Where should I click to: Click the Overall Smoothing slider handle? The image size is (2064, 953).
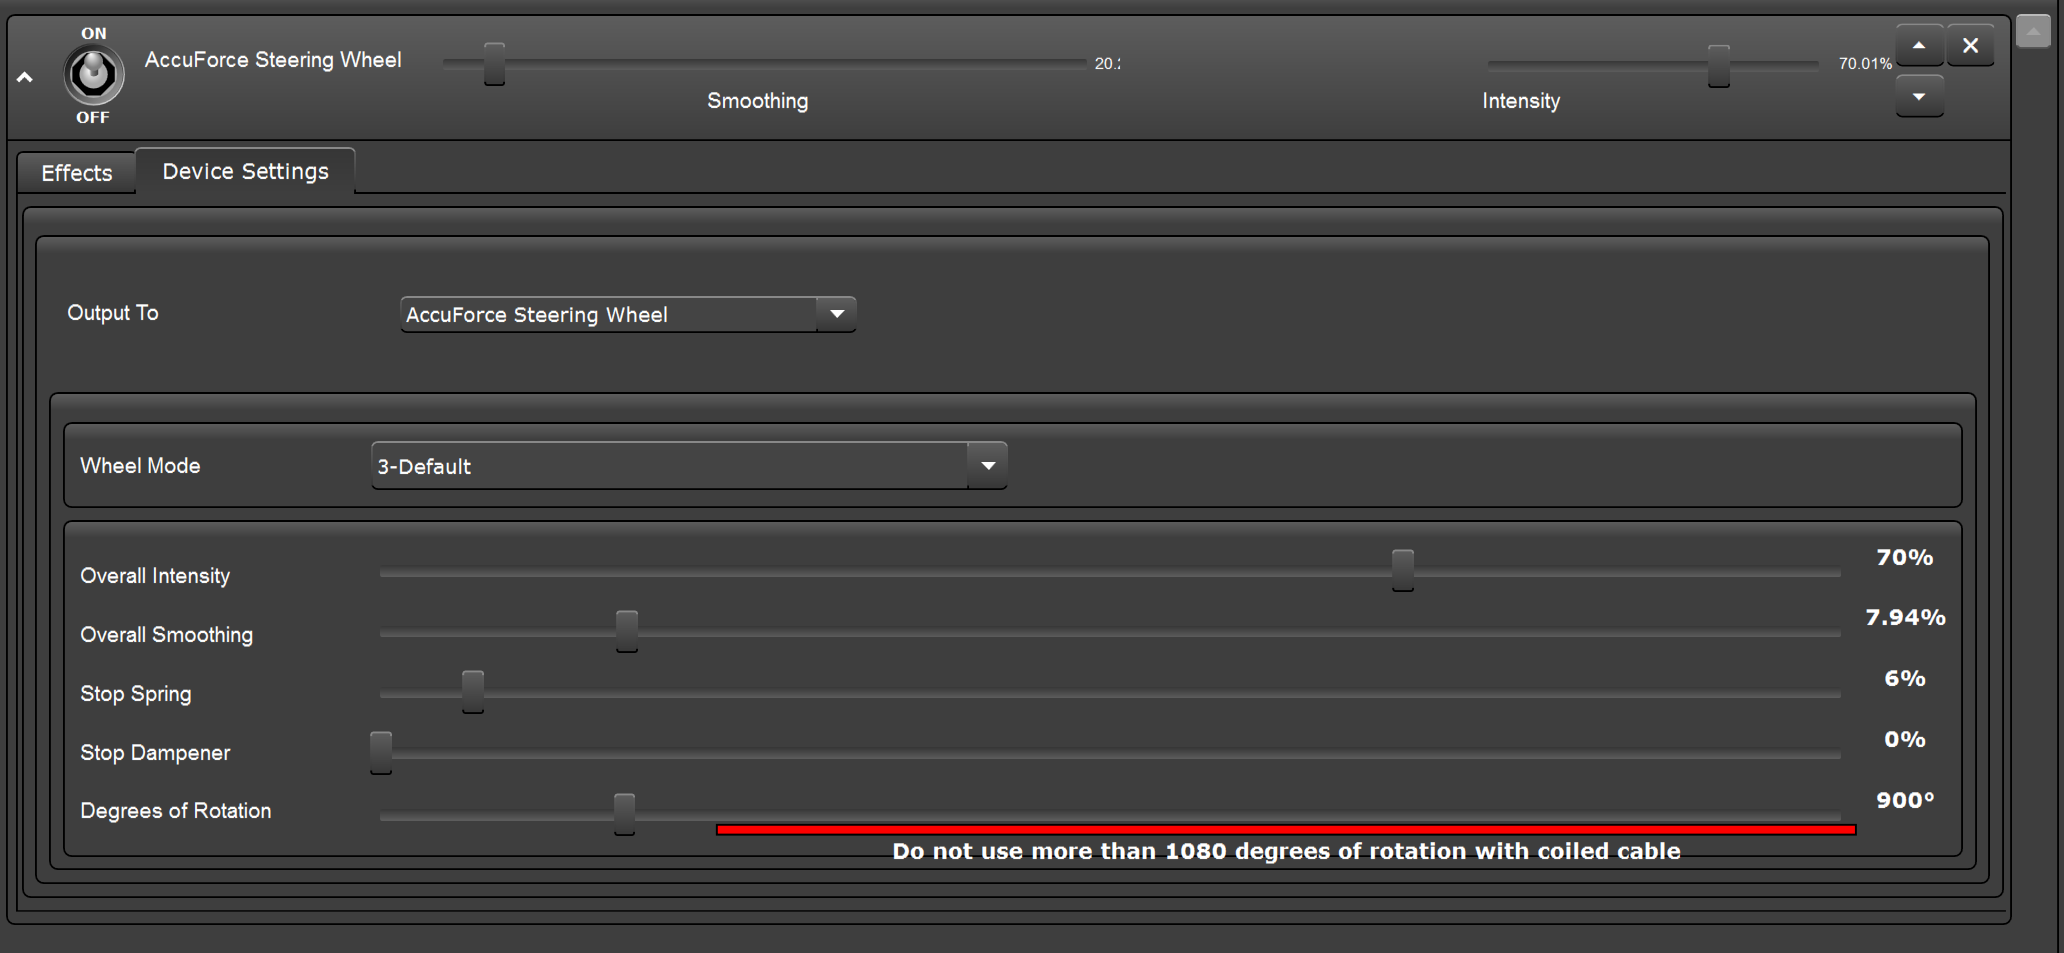[627, 632]
